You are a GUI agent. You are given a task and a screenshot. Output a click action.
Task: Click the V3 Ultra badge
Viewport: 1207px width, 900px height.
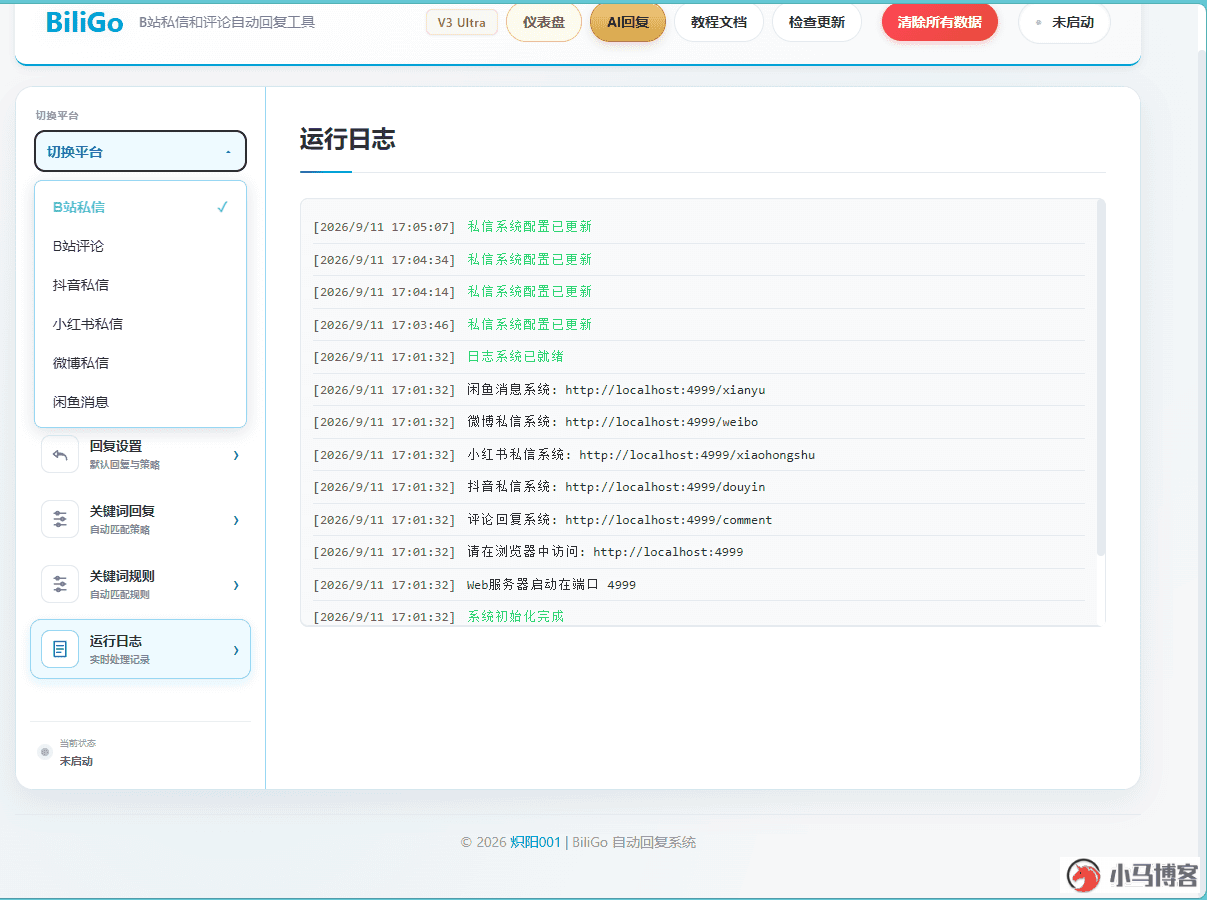462,22
